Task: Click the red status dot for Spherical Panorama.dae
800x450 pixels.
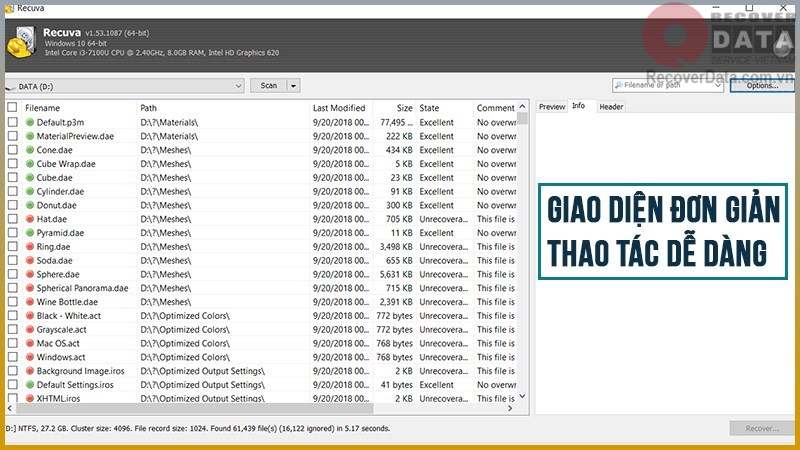Action: (x=30, y=288)
